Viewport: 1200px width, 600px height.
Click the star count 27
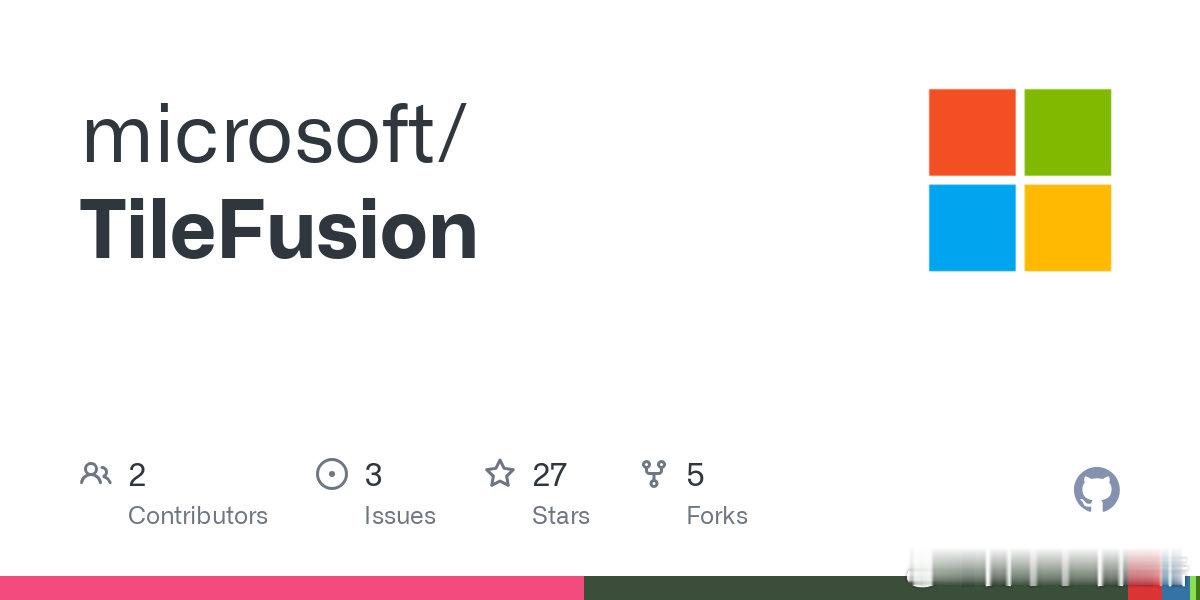click(550, 475)
